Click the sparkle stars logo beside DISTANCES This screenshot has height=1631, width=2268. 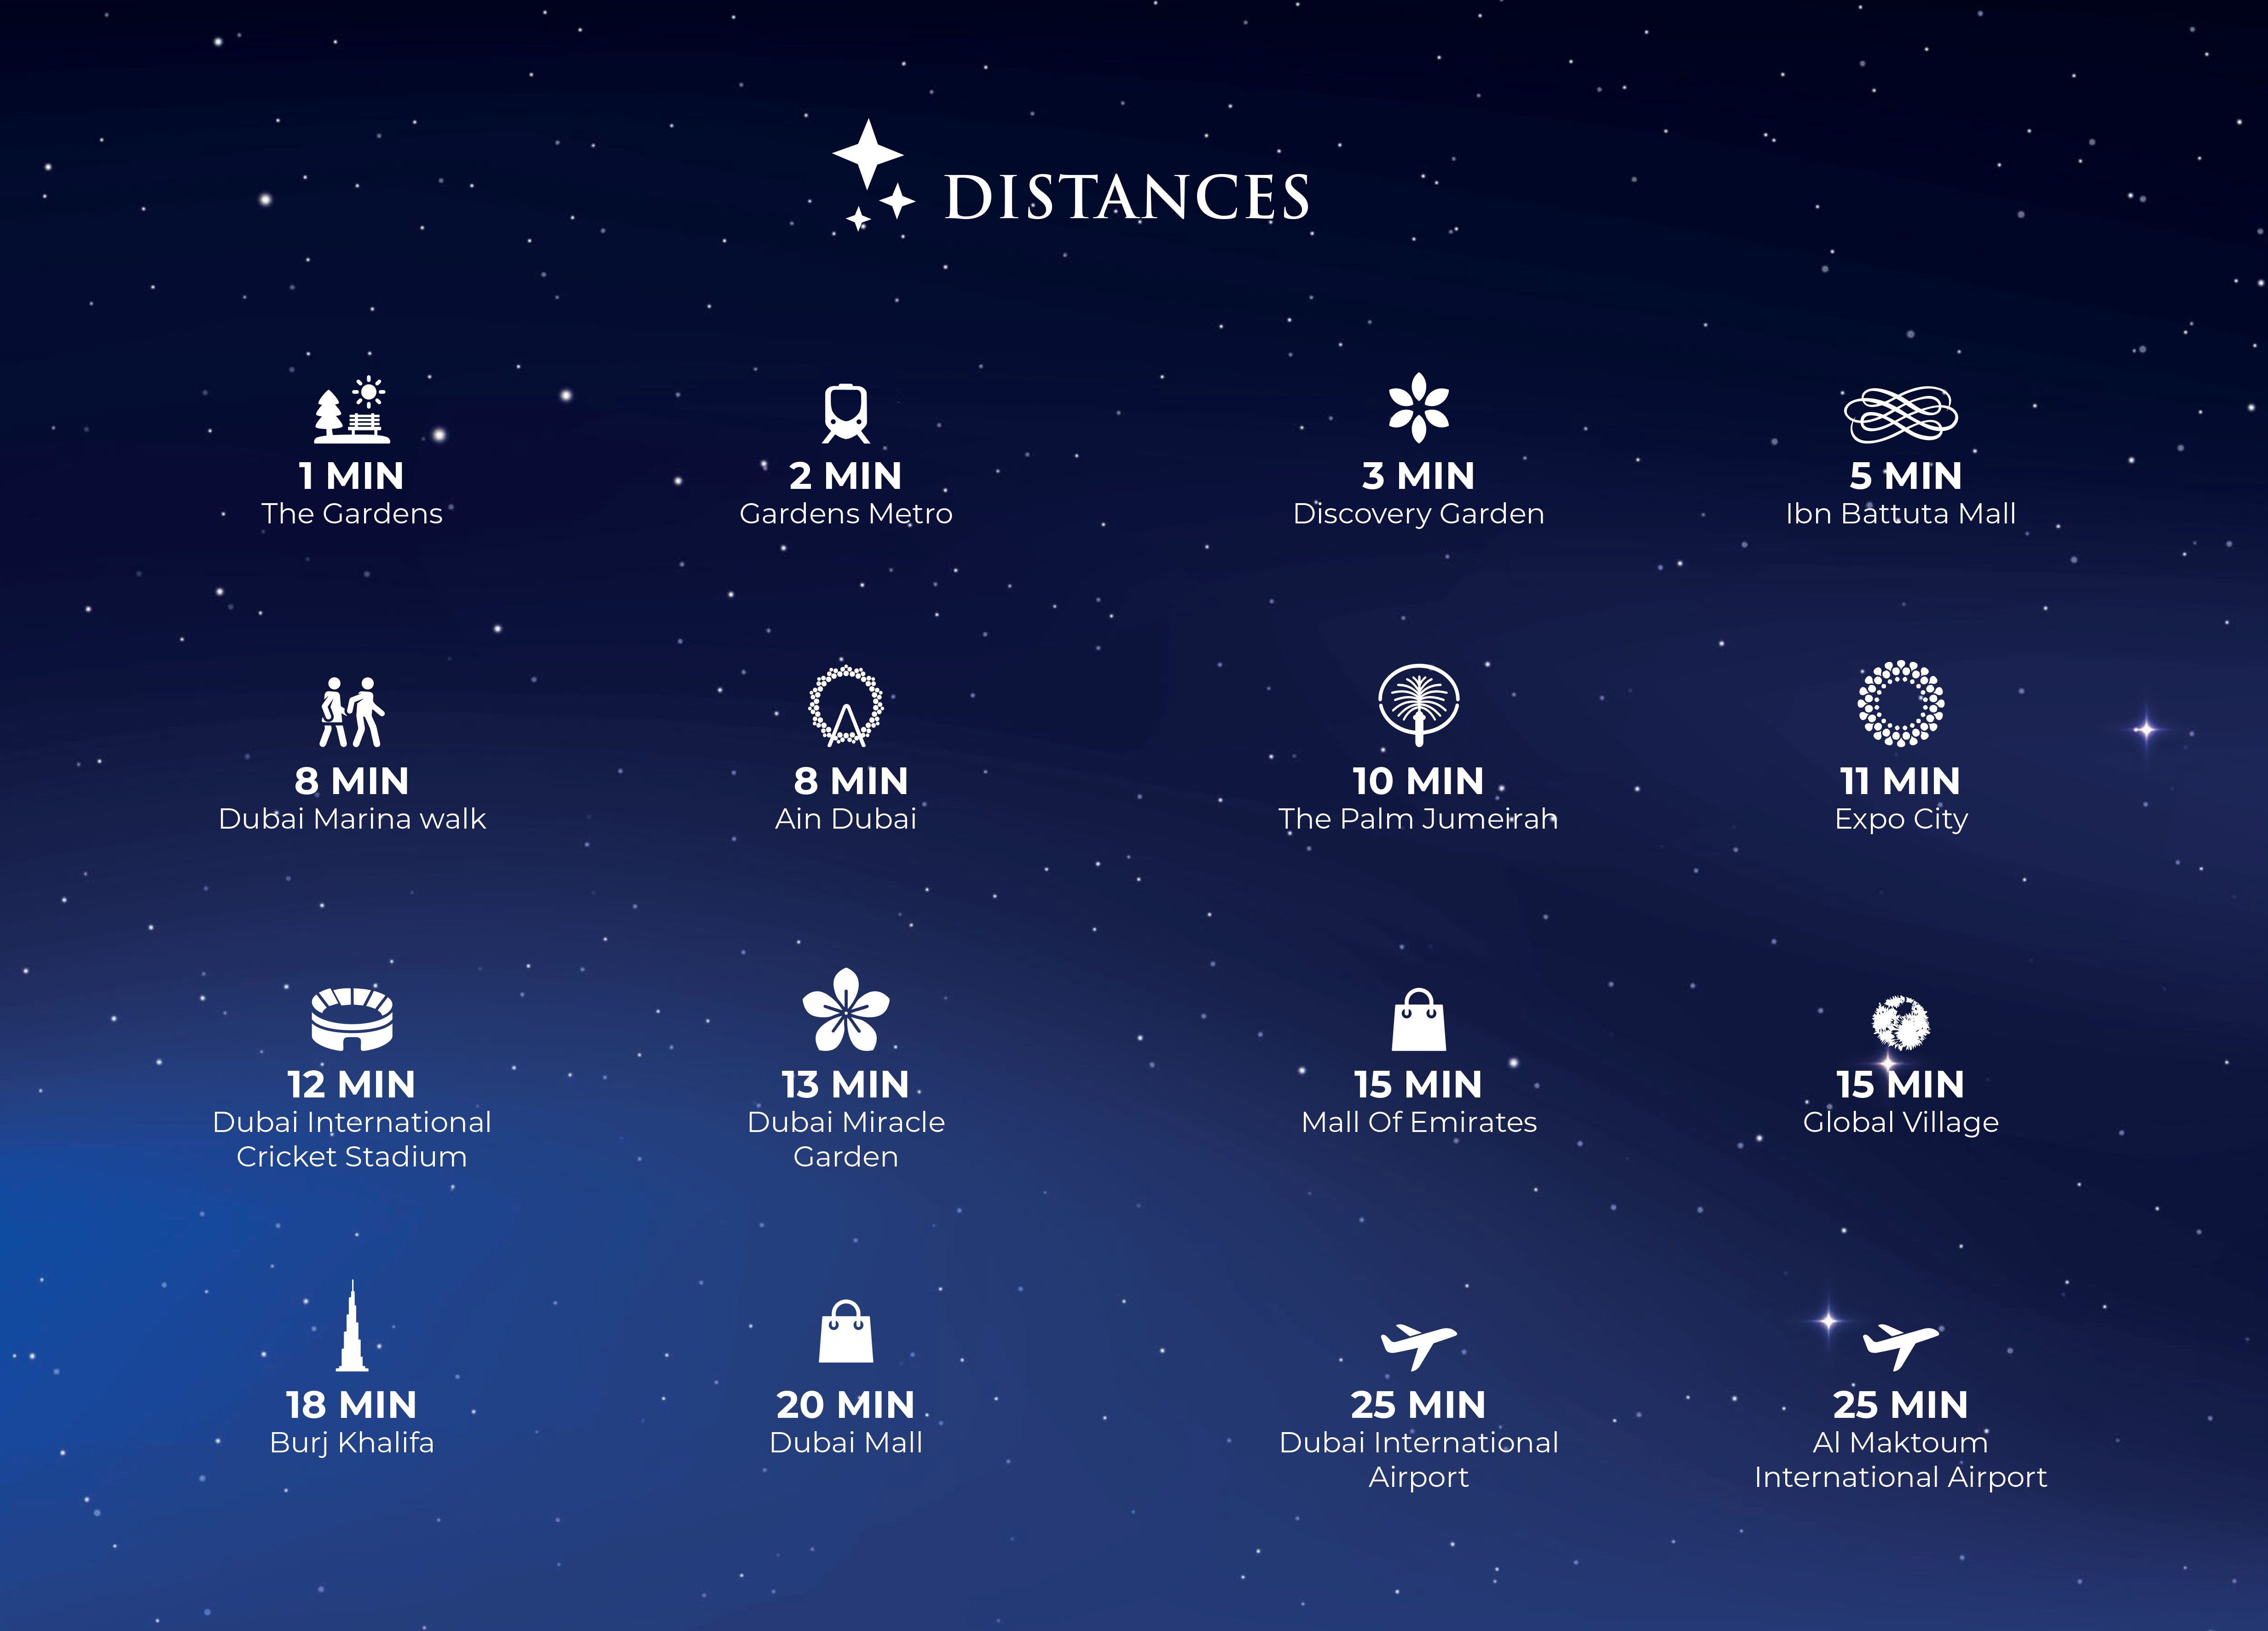(873, 175)
